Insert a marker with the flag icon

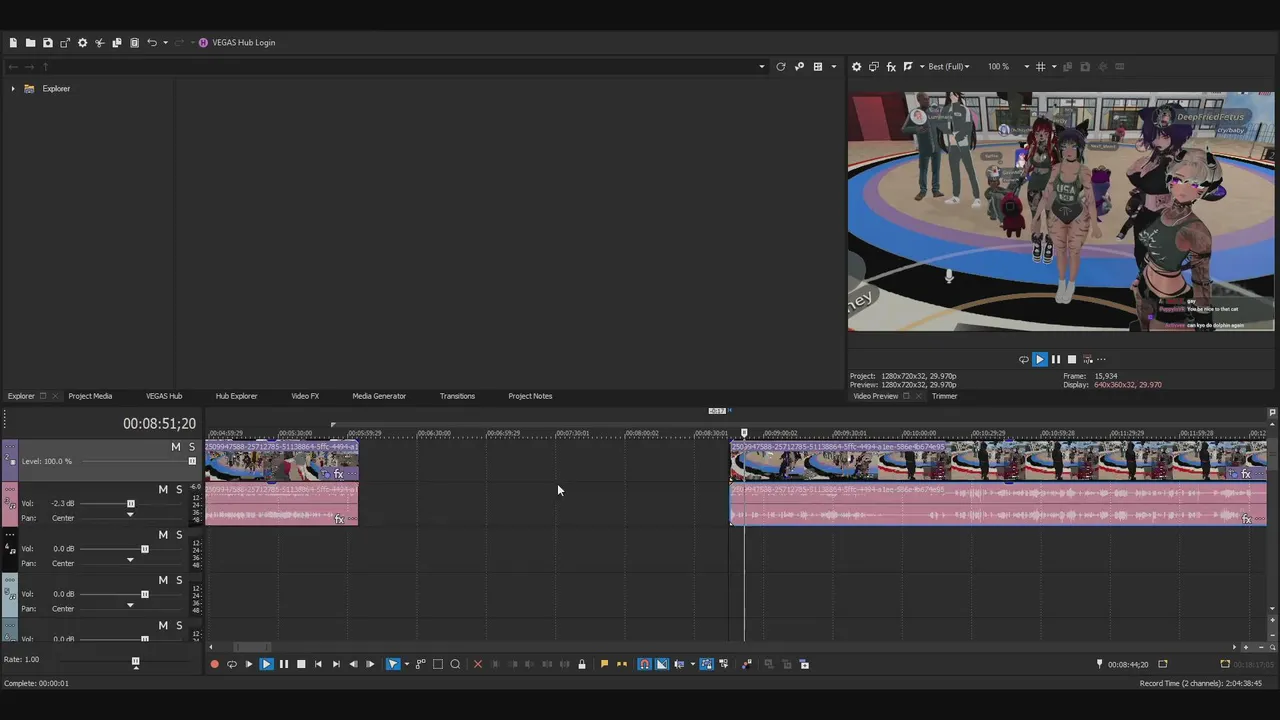tap(604, 664)
